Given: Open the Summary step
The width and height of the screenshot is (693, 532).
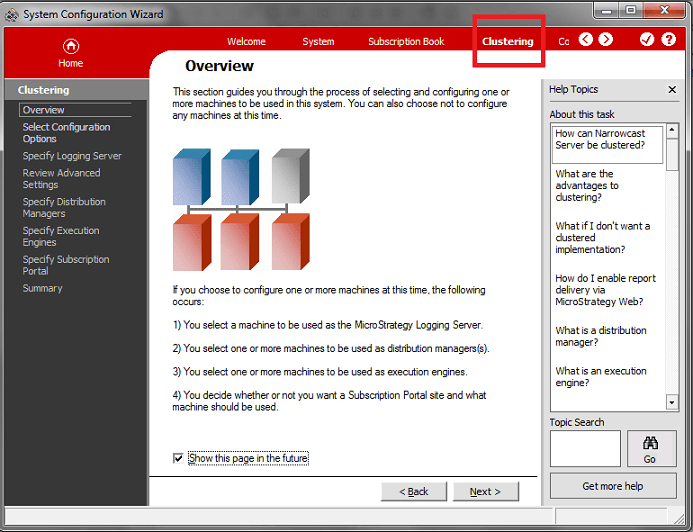Looking at the screenshot, I should (x=42, y=289).
